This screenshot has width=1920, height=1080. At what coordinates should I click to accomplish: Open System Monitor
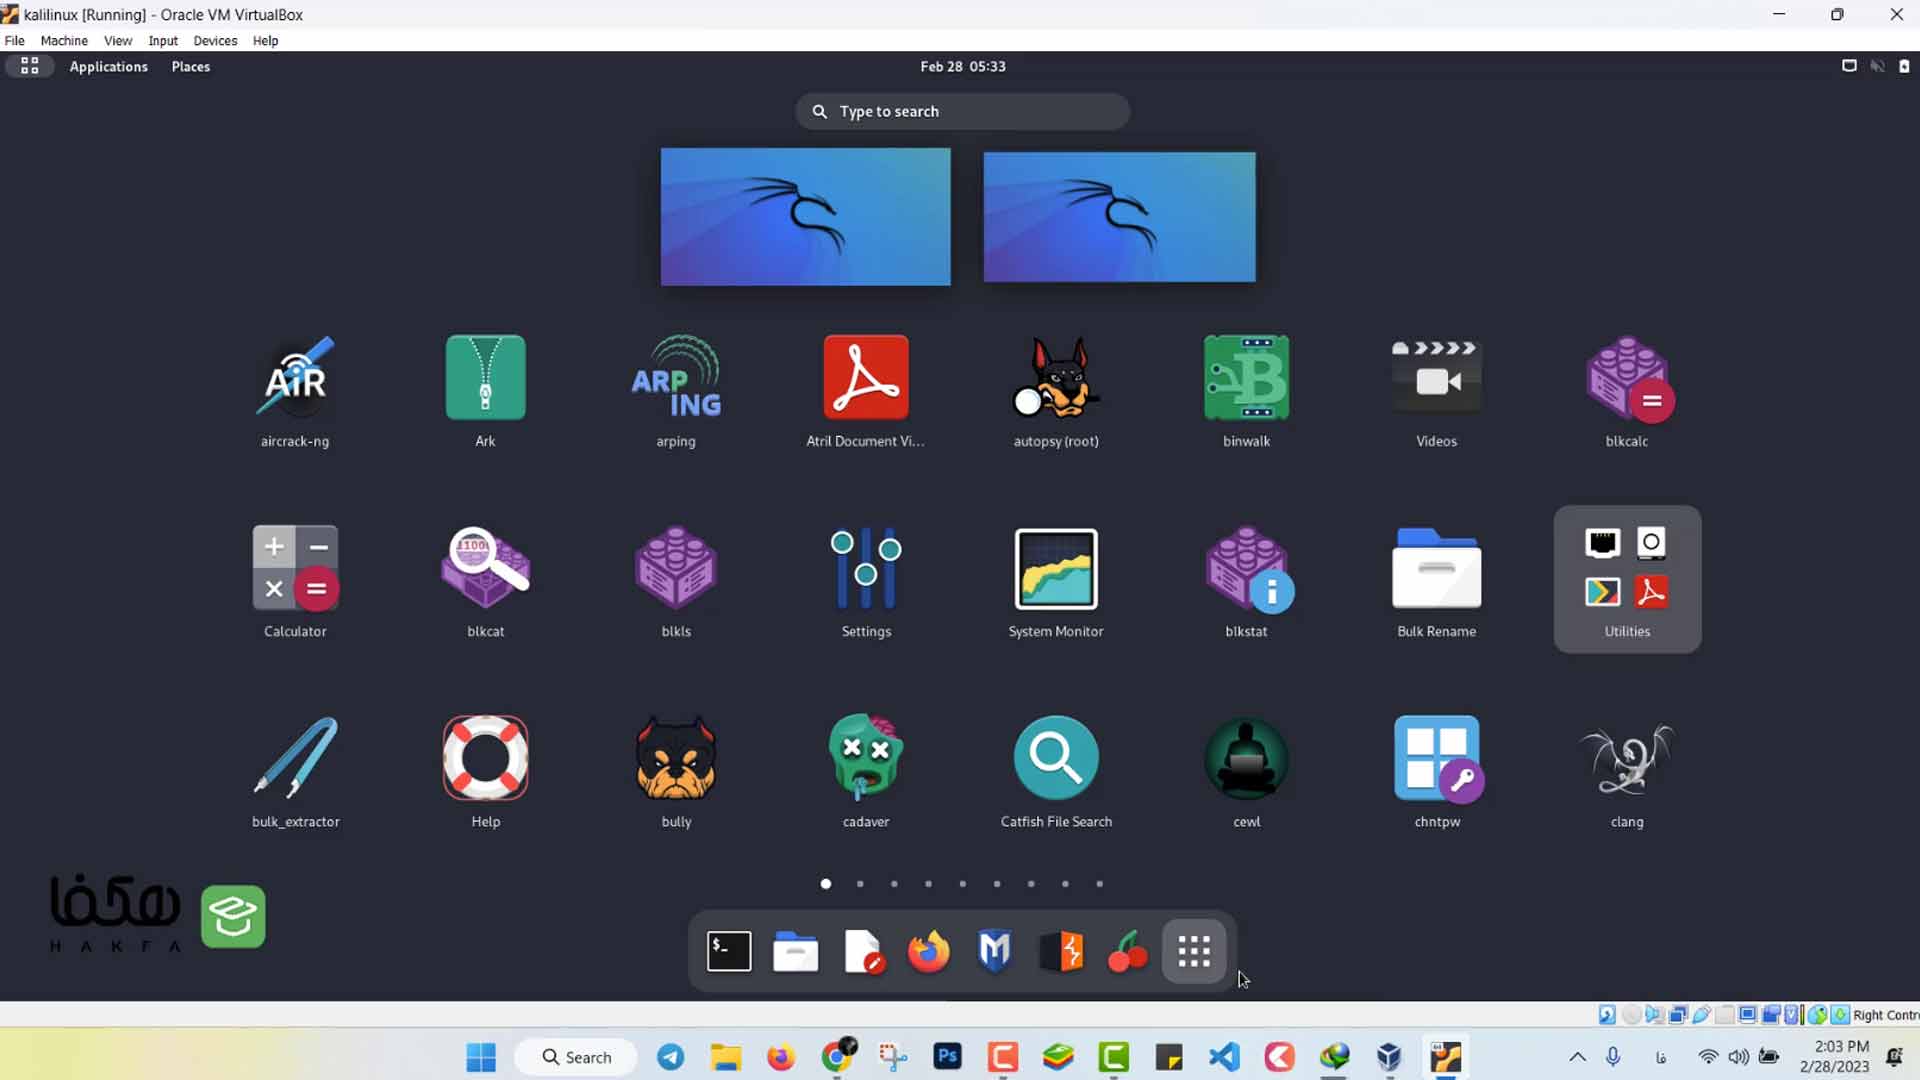[x=1056, y=582]
